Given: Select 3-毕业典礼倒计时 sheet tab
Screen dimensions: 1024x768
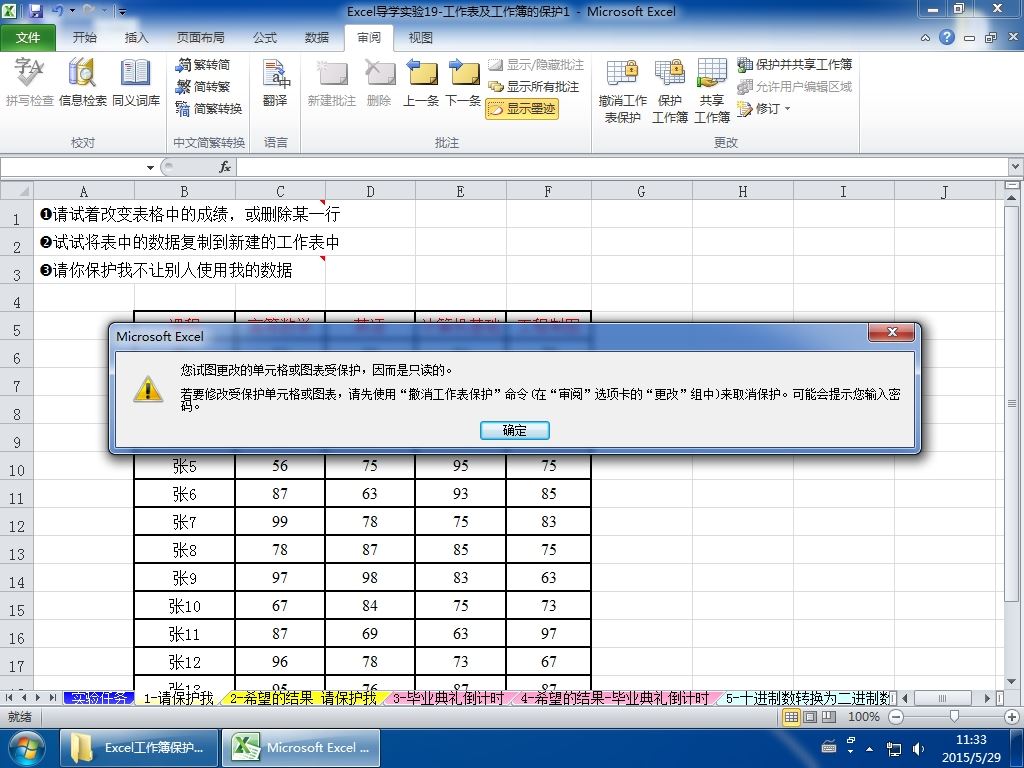Looking at the screenshot, I should [x=448, y=698].
